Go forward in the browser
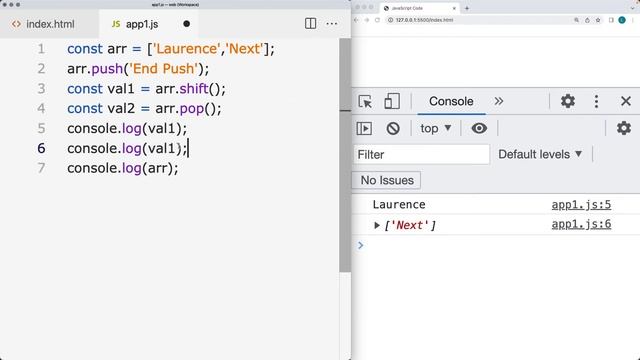 [367, 20]
